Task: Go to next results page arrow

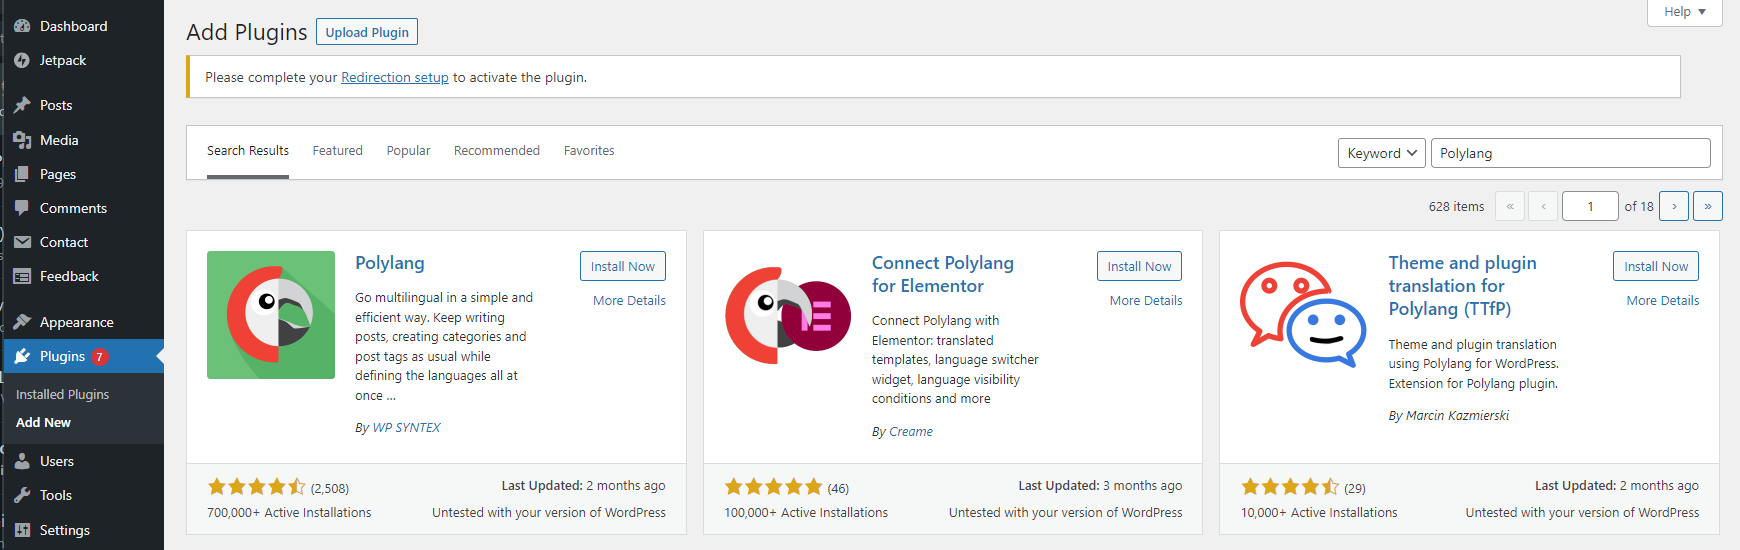Action: [x=1674, y=206]
